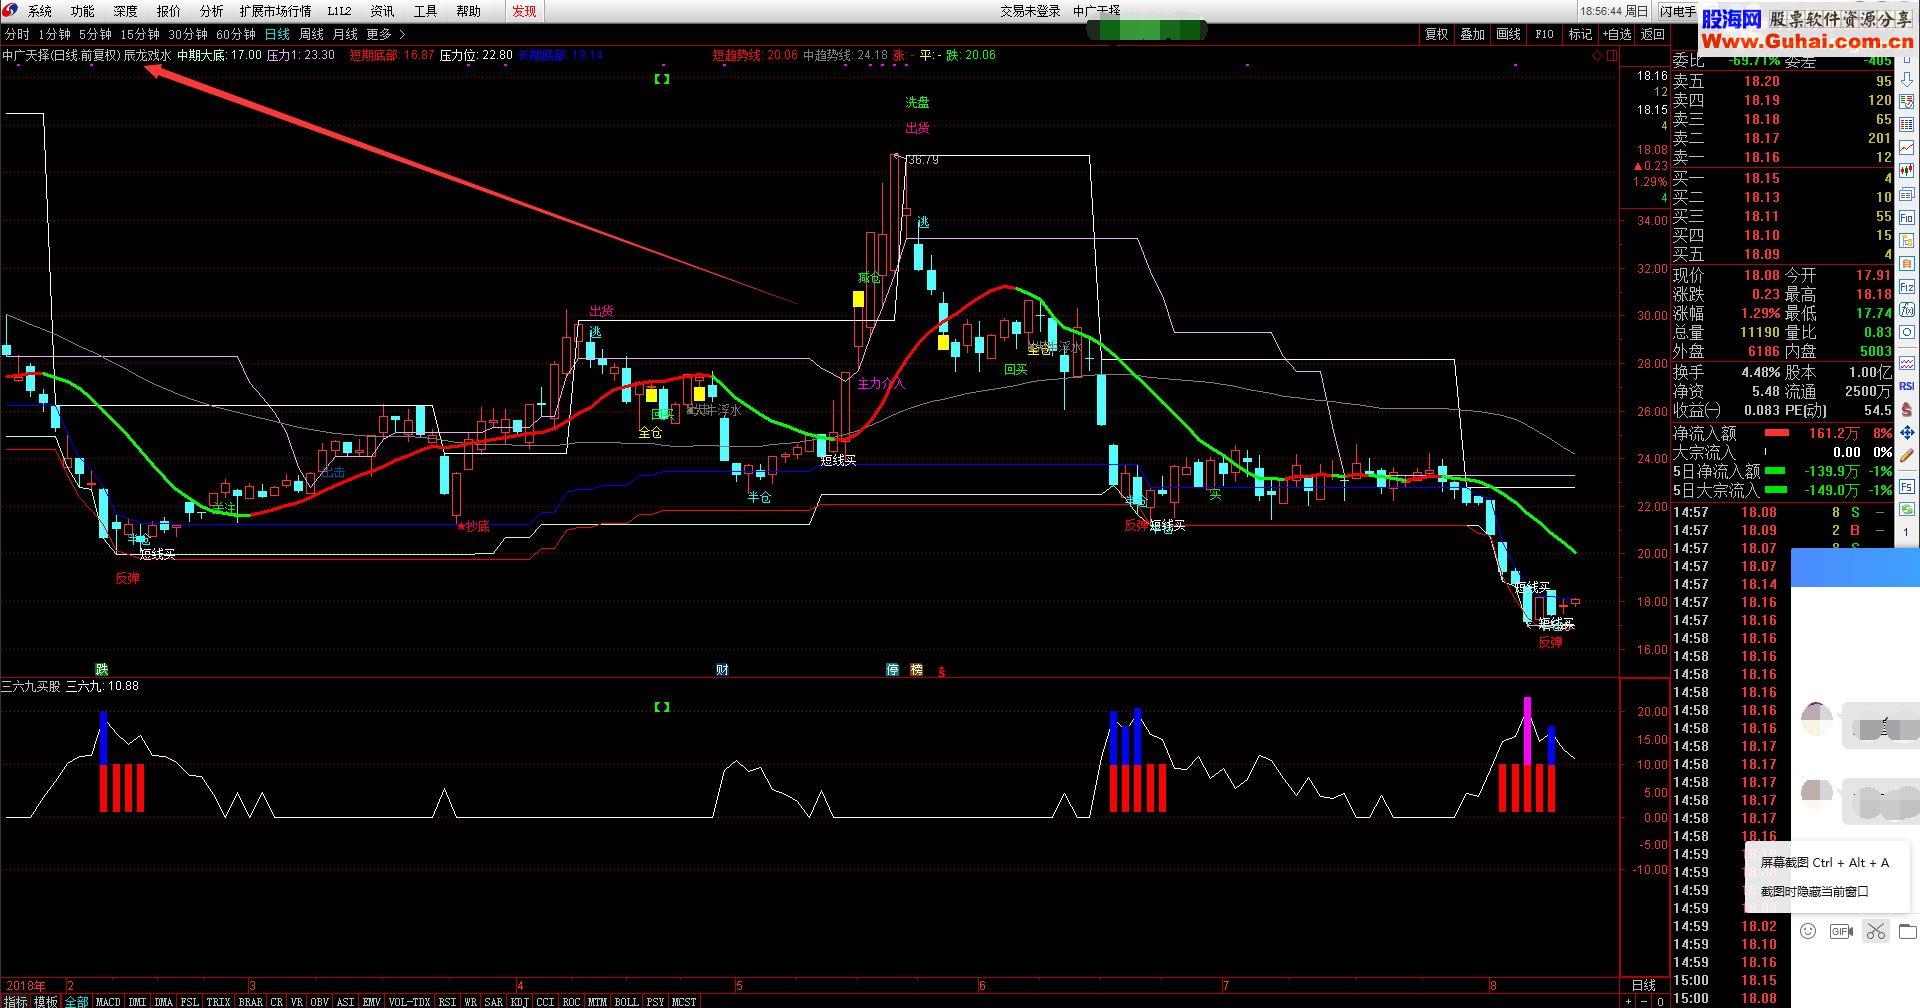Click the 财 marker below chart

click(x=722, y=669)
